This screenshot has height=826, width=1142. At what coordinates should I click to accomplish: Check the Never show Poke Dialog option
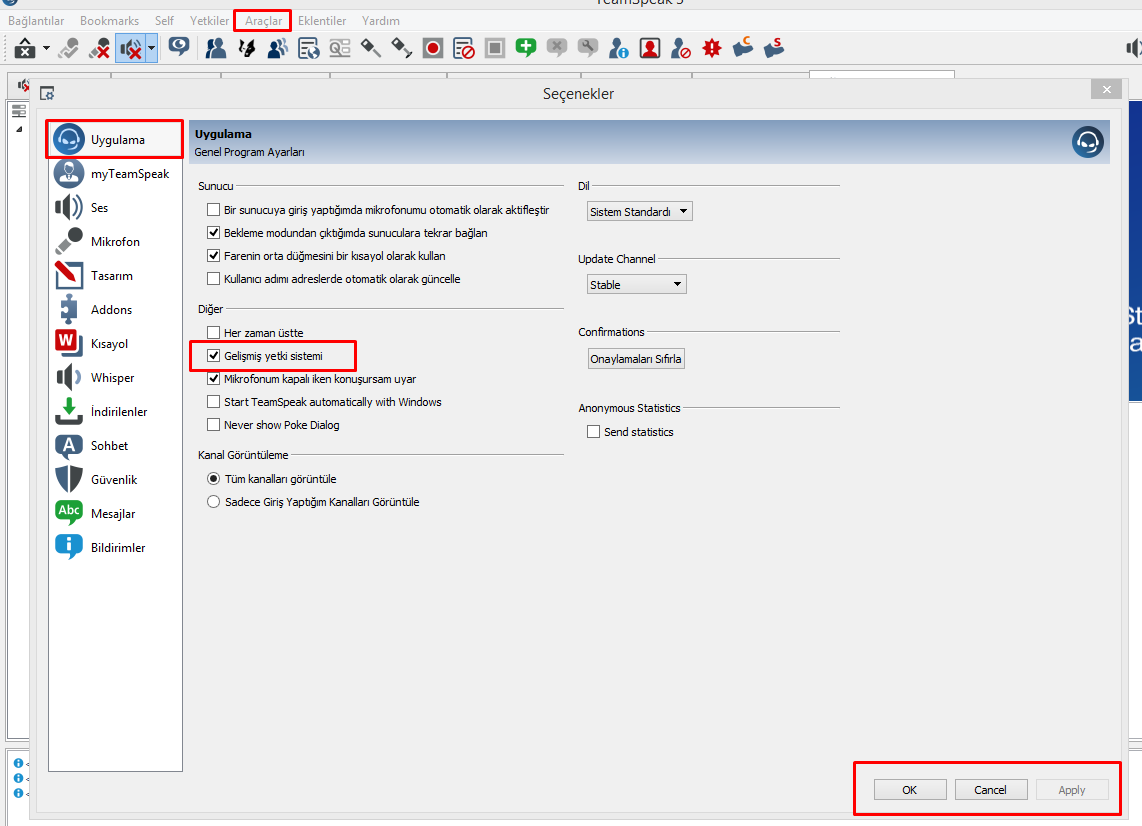(213, 425)
